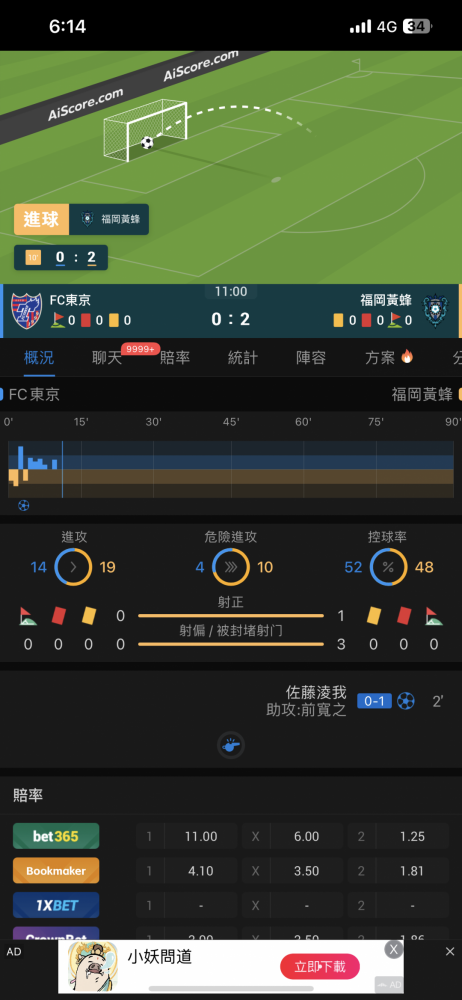Tap the 立即下載 download ad button
Viewport: 462px width, 1000px height.
coord(320,967)
